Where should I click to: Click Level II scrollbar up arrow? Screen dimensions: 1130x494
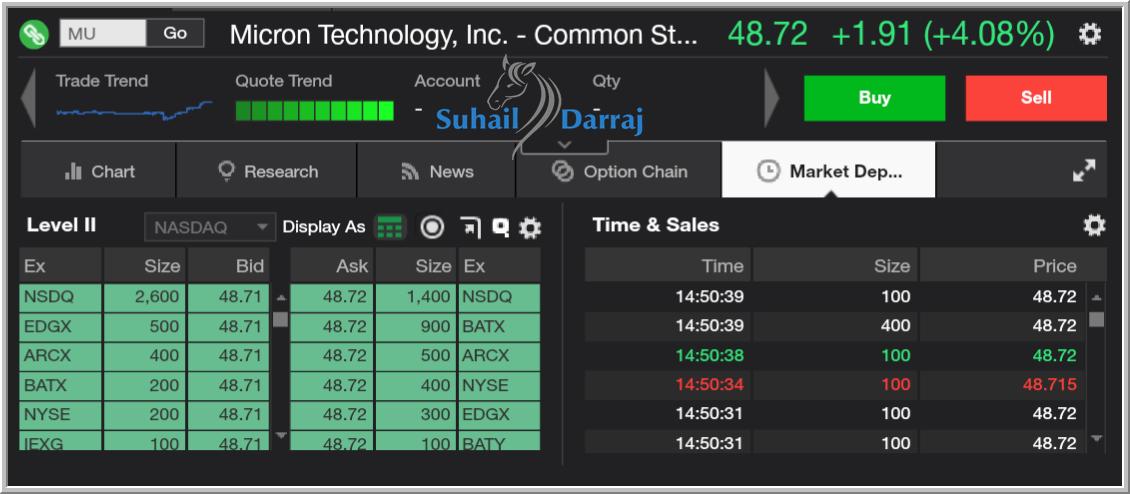280,297
